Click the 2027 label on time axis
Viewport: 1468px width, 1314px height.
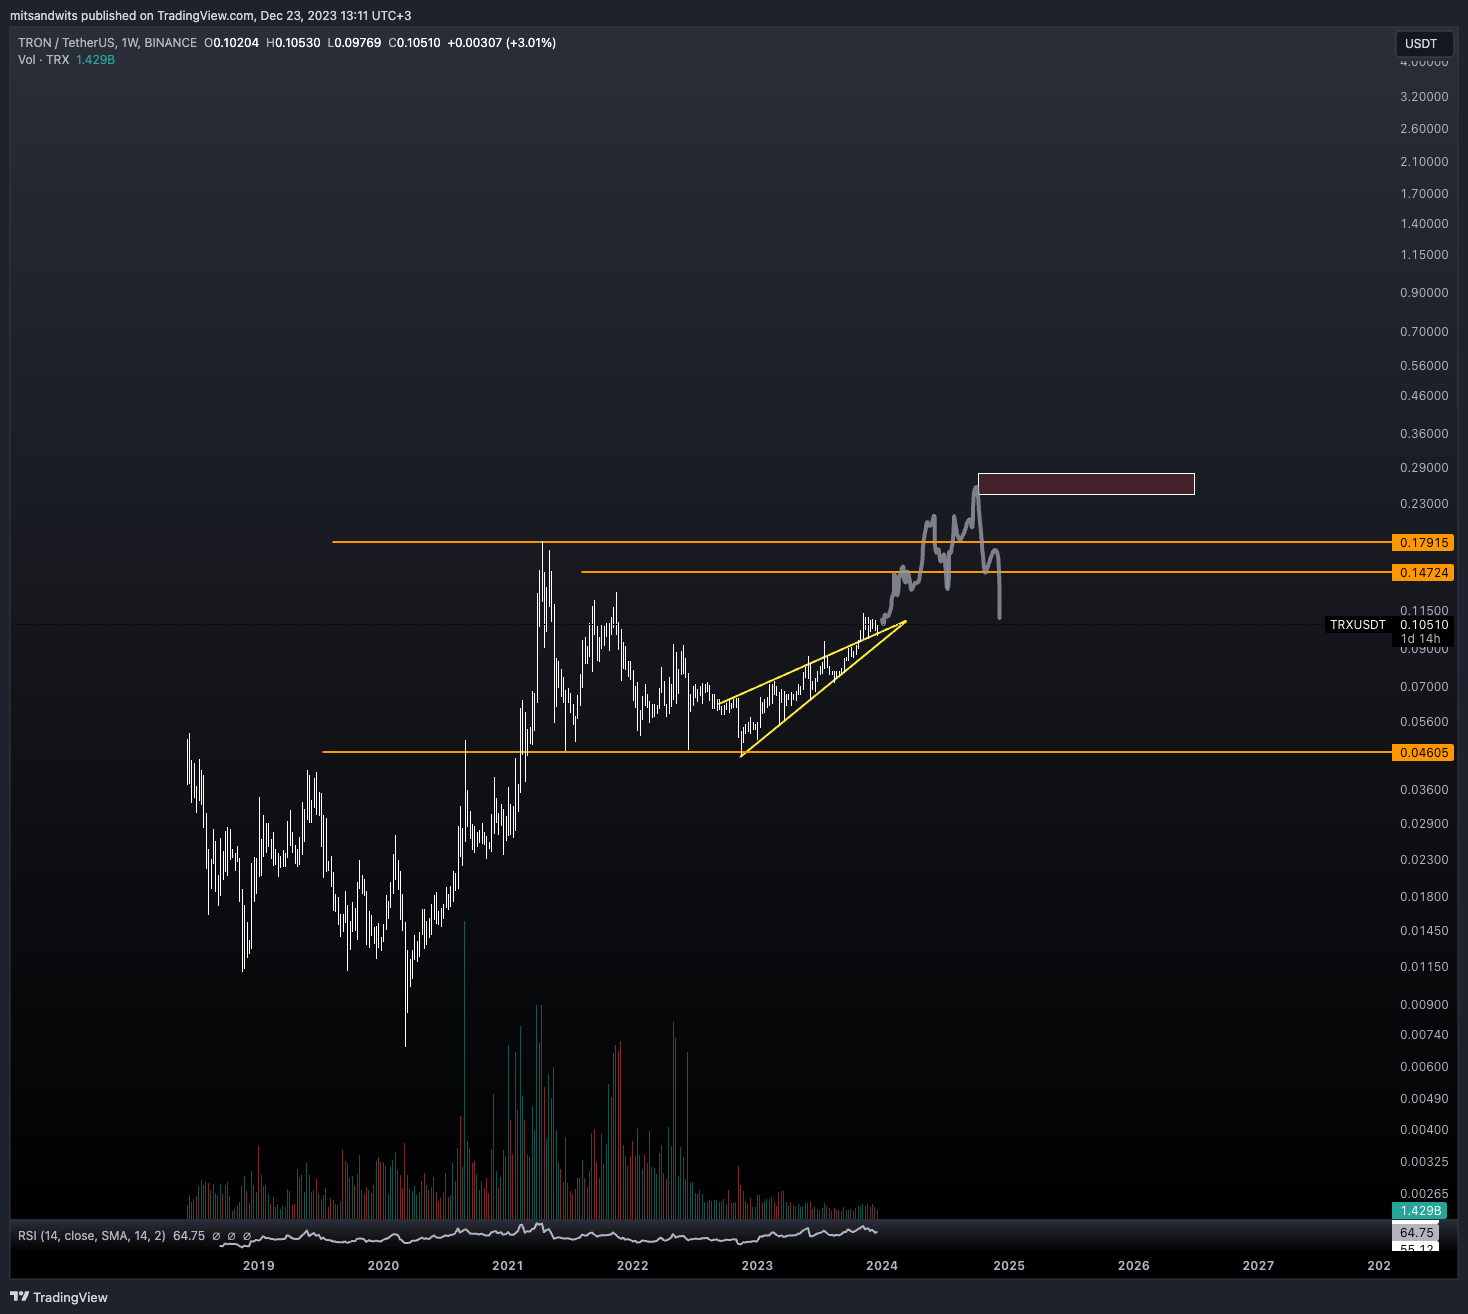tap(1258, 1266)
